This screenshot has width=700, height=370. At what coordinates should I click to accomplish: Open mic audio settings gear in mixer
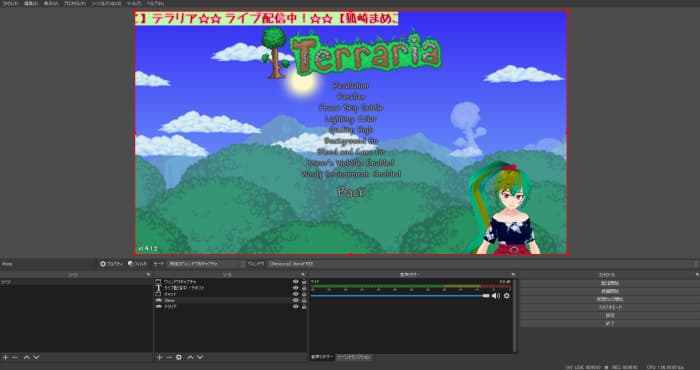tap(506, 295)
